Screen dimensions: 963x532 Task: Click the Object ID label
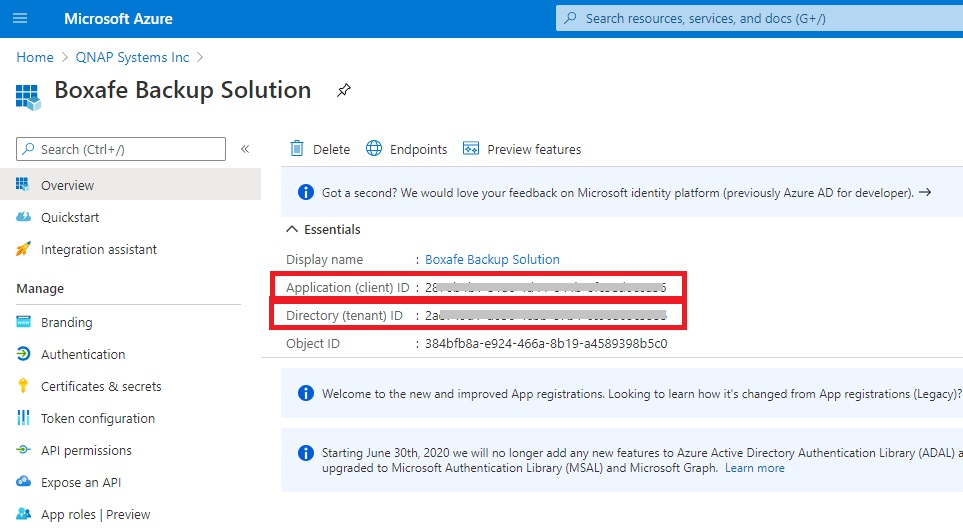(313, 343)
